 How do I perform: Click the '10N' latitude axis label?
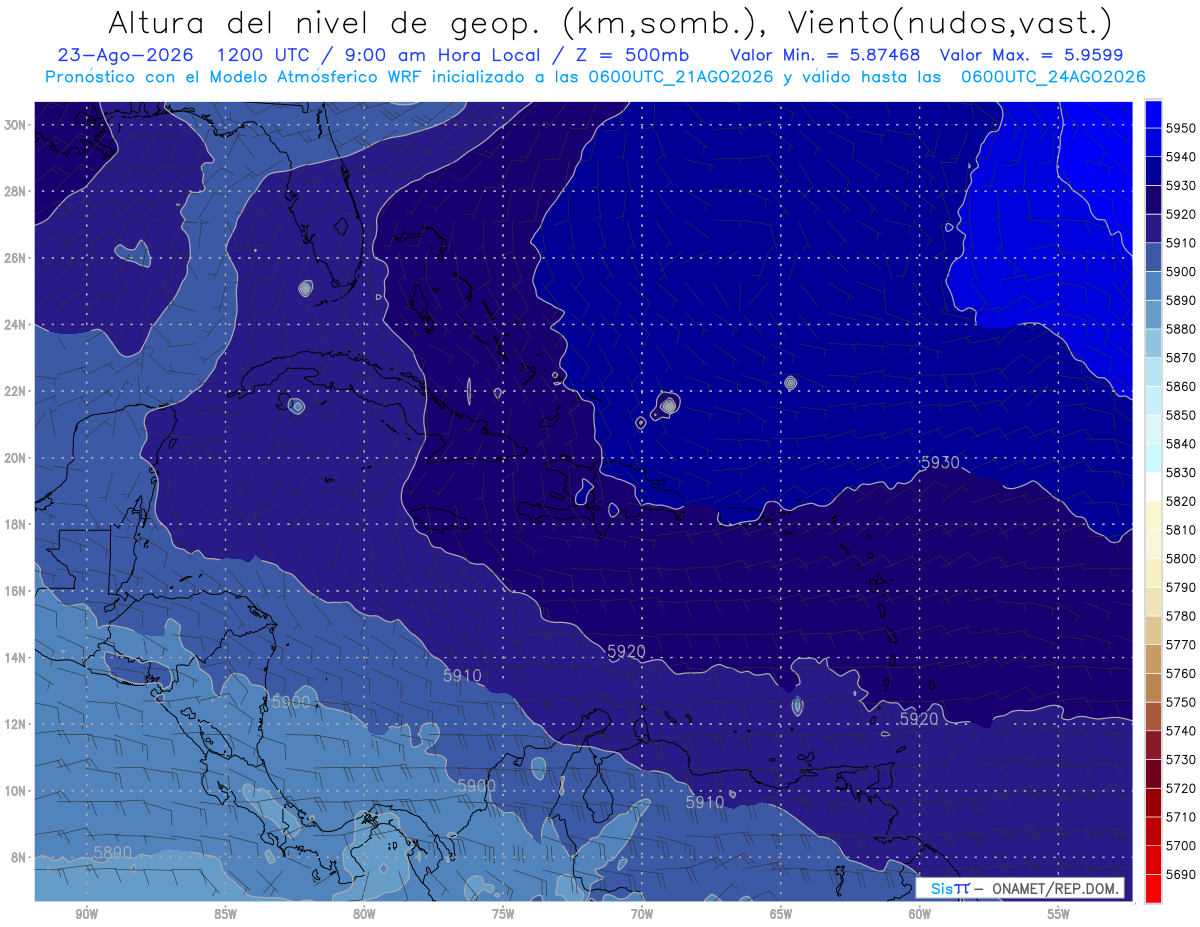tap(14, 791)
